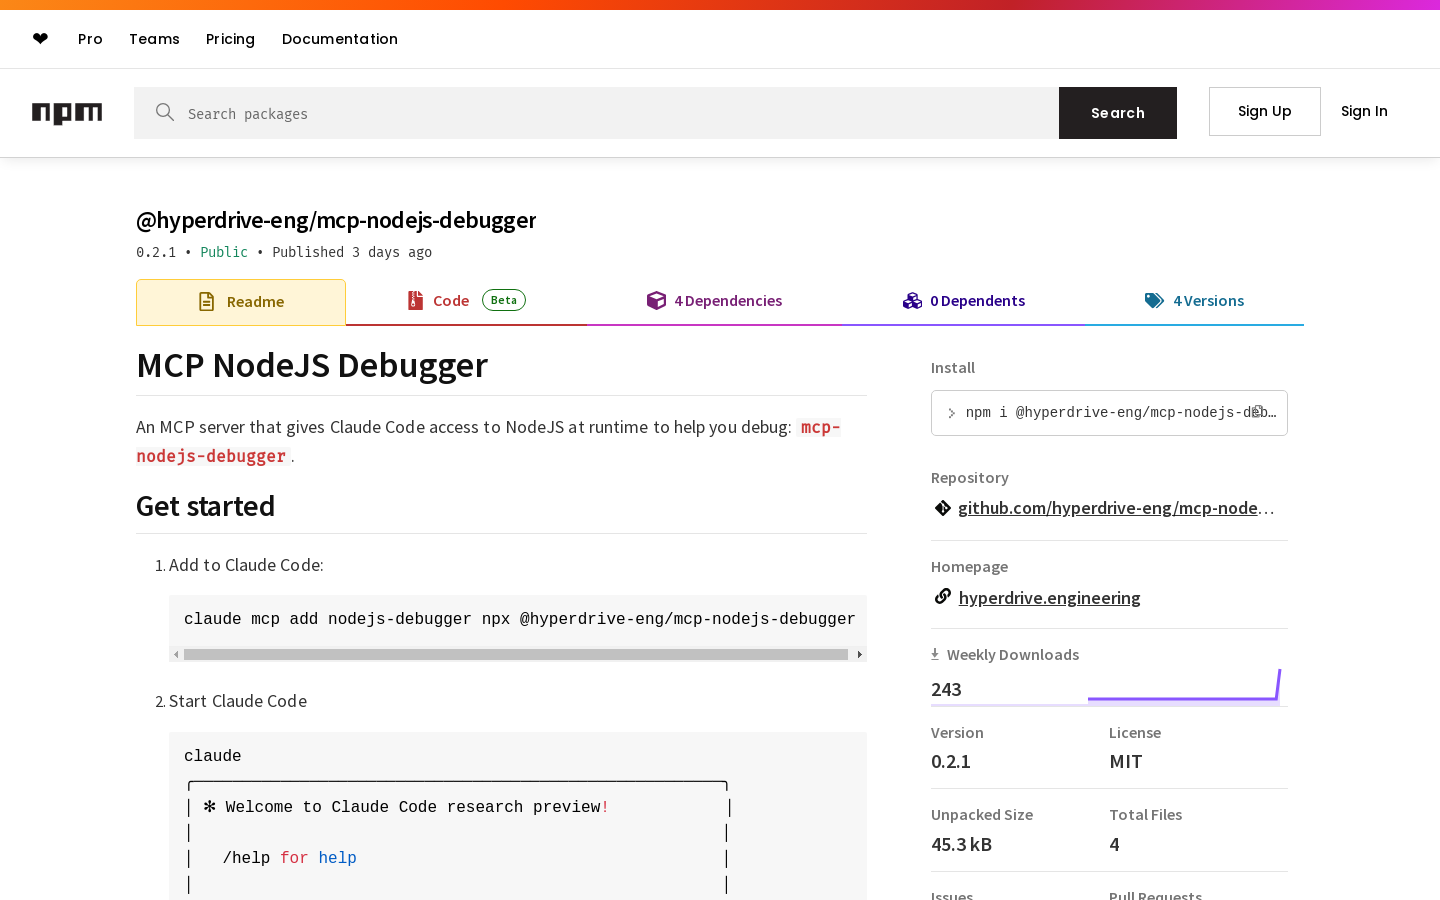Open Documentation from the top nav

click(340, 39)
